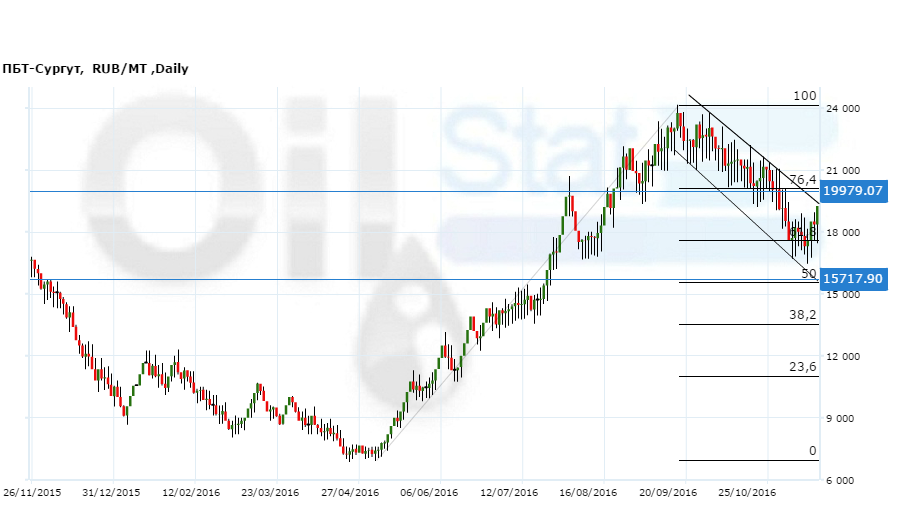
Task: Select the Fibonacci 76,4 level label
Action: [803, 179]
